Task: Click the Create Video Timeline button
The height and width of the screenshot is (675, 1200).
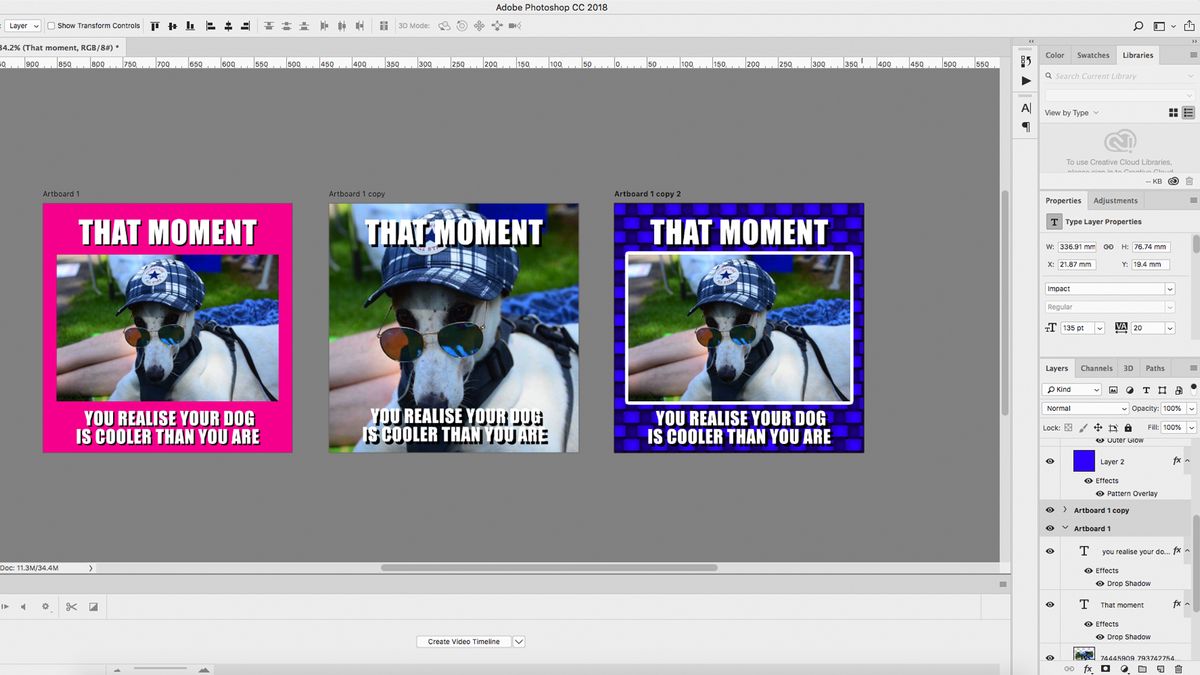Action: click(464, 641)
